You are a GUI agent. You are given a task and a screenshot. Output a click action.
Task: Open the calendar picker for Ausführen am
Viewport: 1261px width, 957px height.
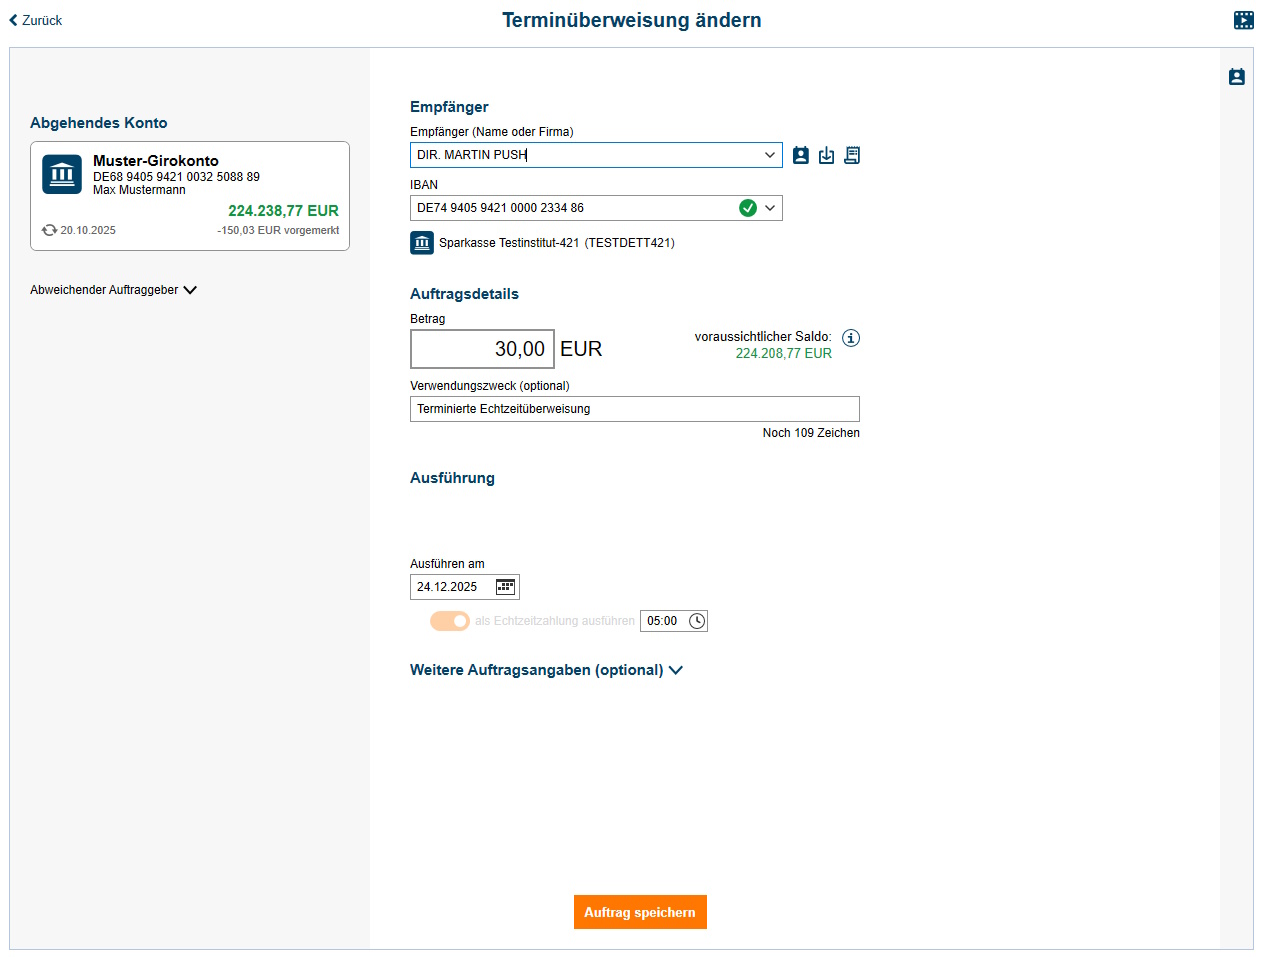(506, 587)
